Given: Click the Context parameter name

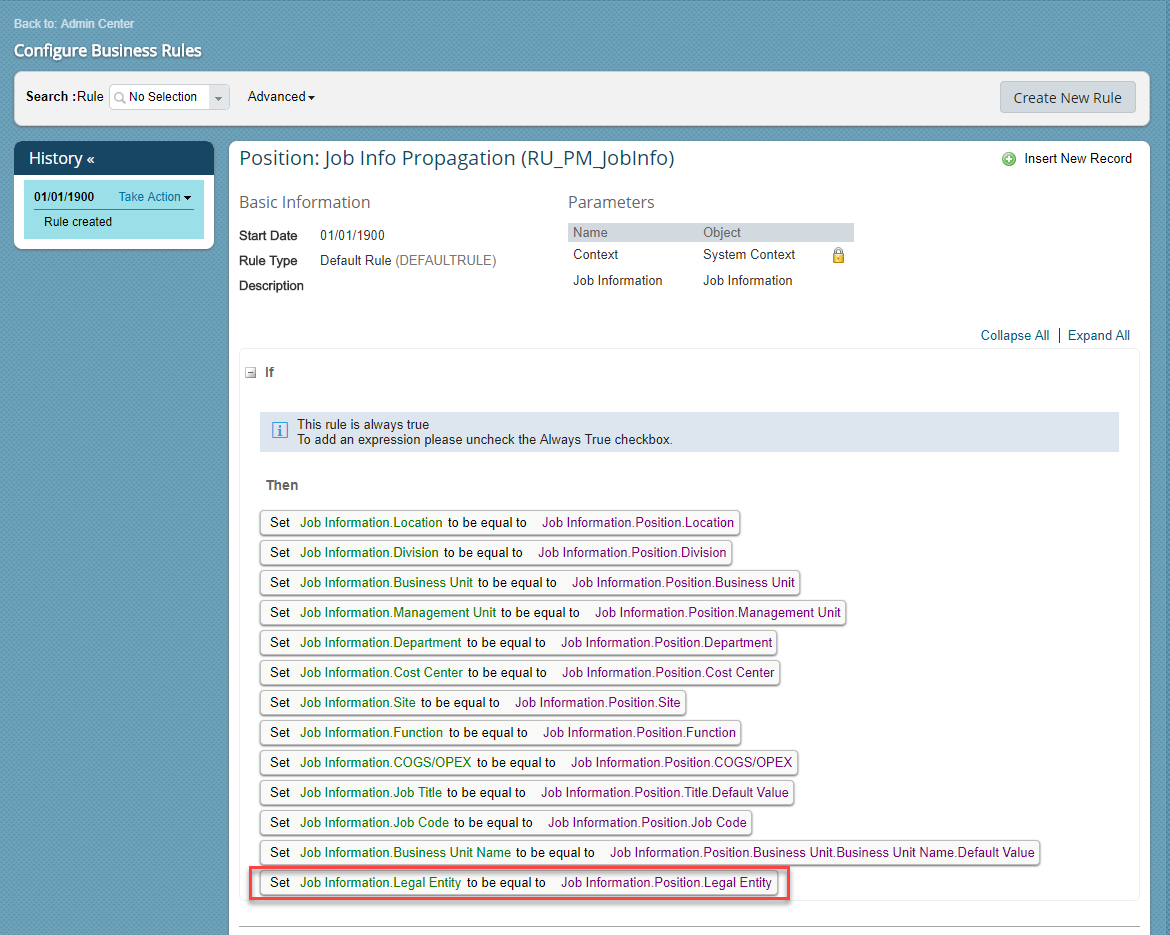Looking at the screenshot, I should click(x=595, y=254).
